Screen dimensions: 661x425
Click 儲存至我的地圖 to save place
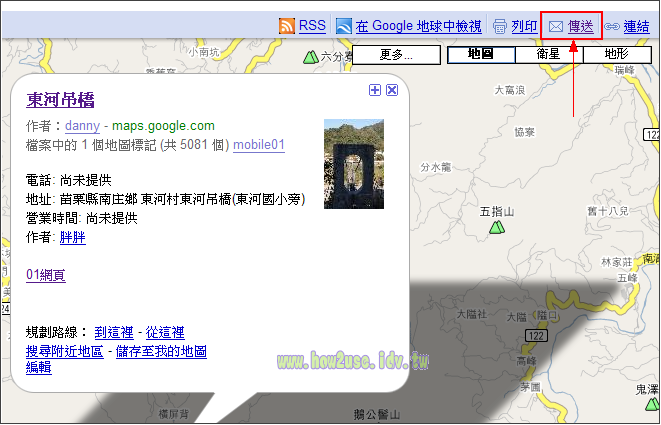(x=161, y=351)
